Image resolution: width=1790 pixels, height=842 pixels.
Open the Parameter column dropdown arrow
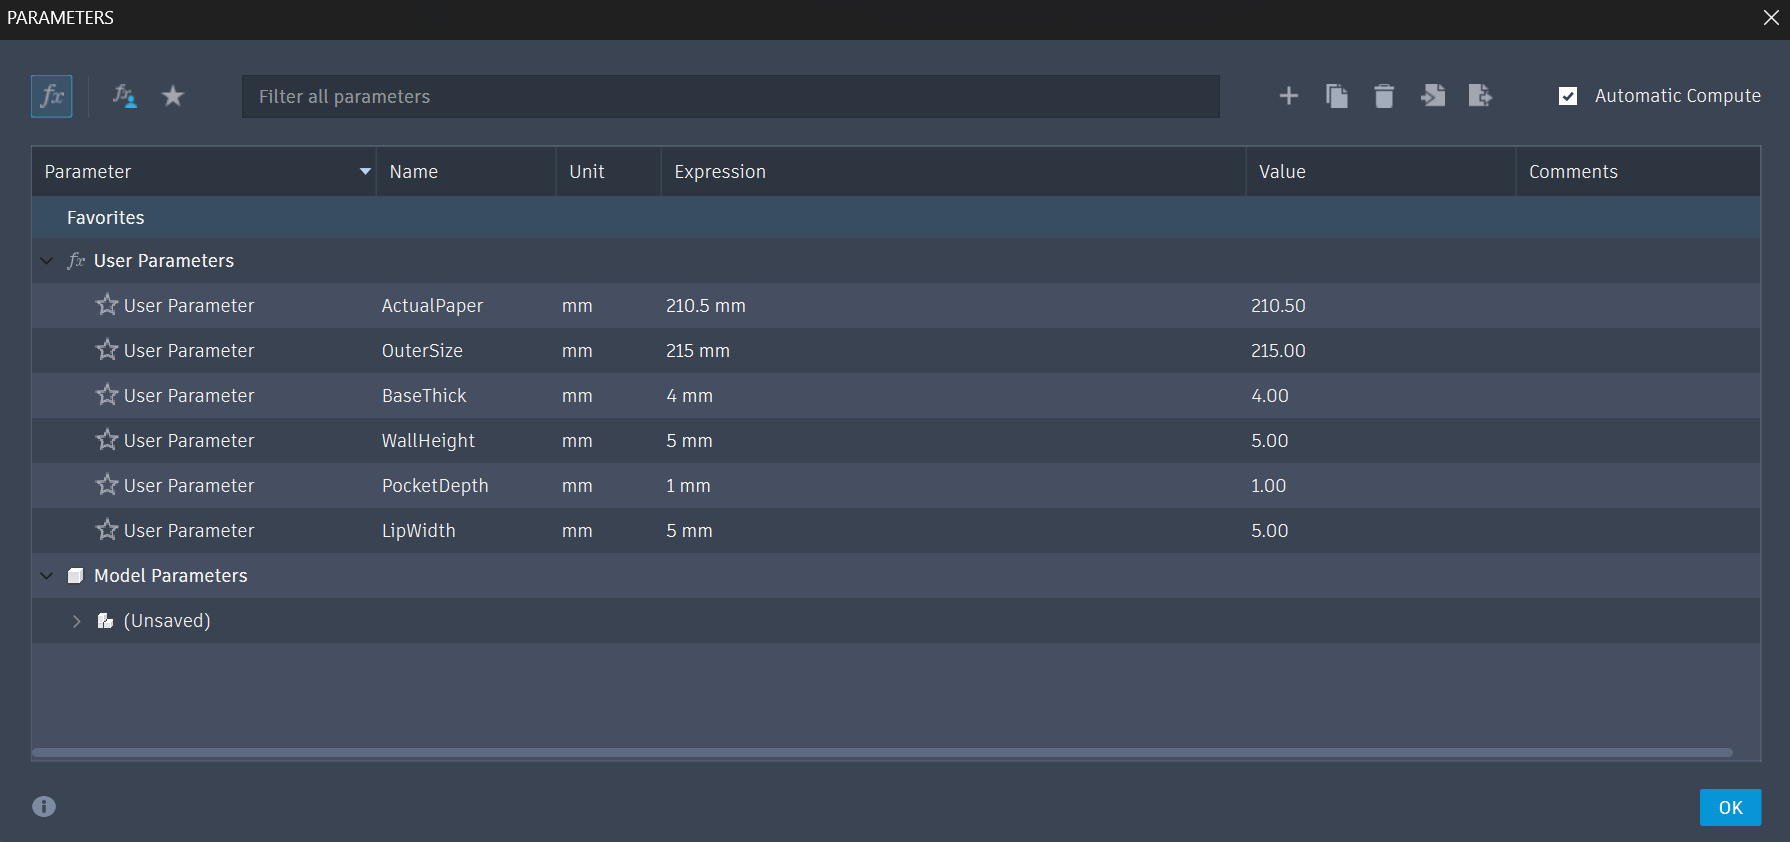[365, 172]
